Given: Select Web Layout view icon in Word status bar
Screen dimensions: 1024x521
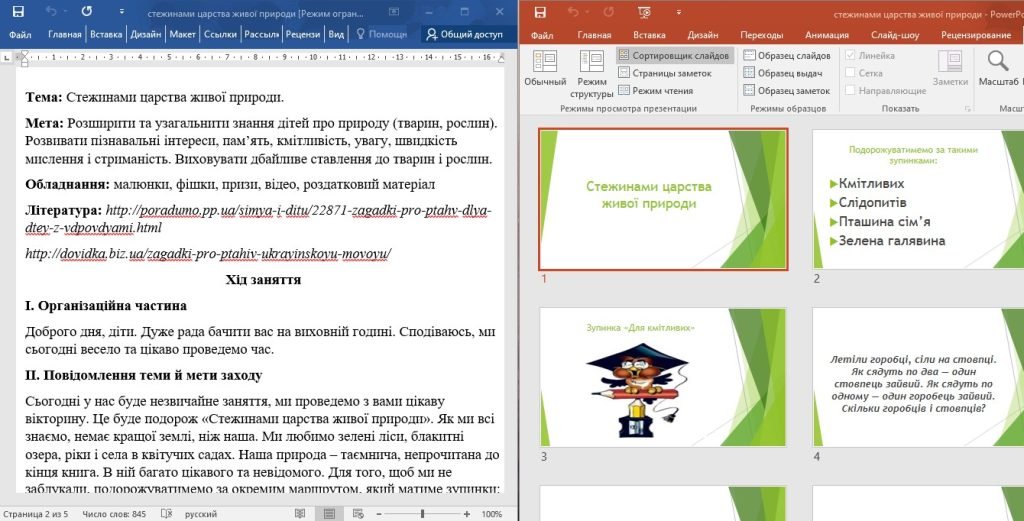Looking at the screenshot, I should coord(357,513).
